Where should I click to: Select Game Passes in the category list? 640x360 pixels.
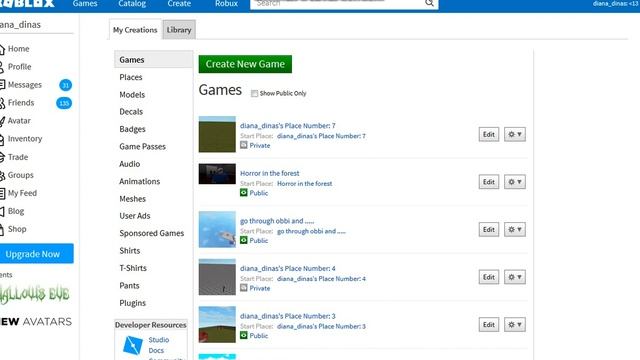point(142,147)
